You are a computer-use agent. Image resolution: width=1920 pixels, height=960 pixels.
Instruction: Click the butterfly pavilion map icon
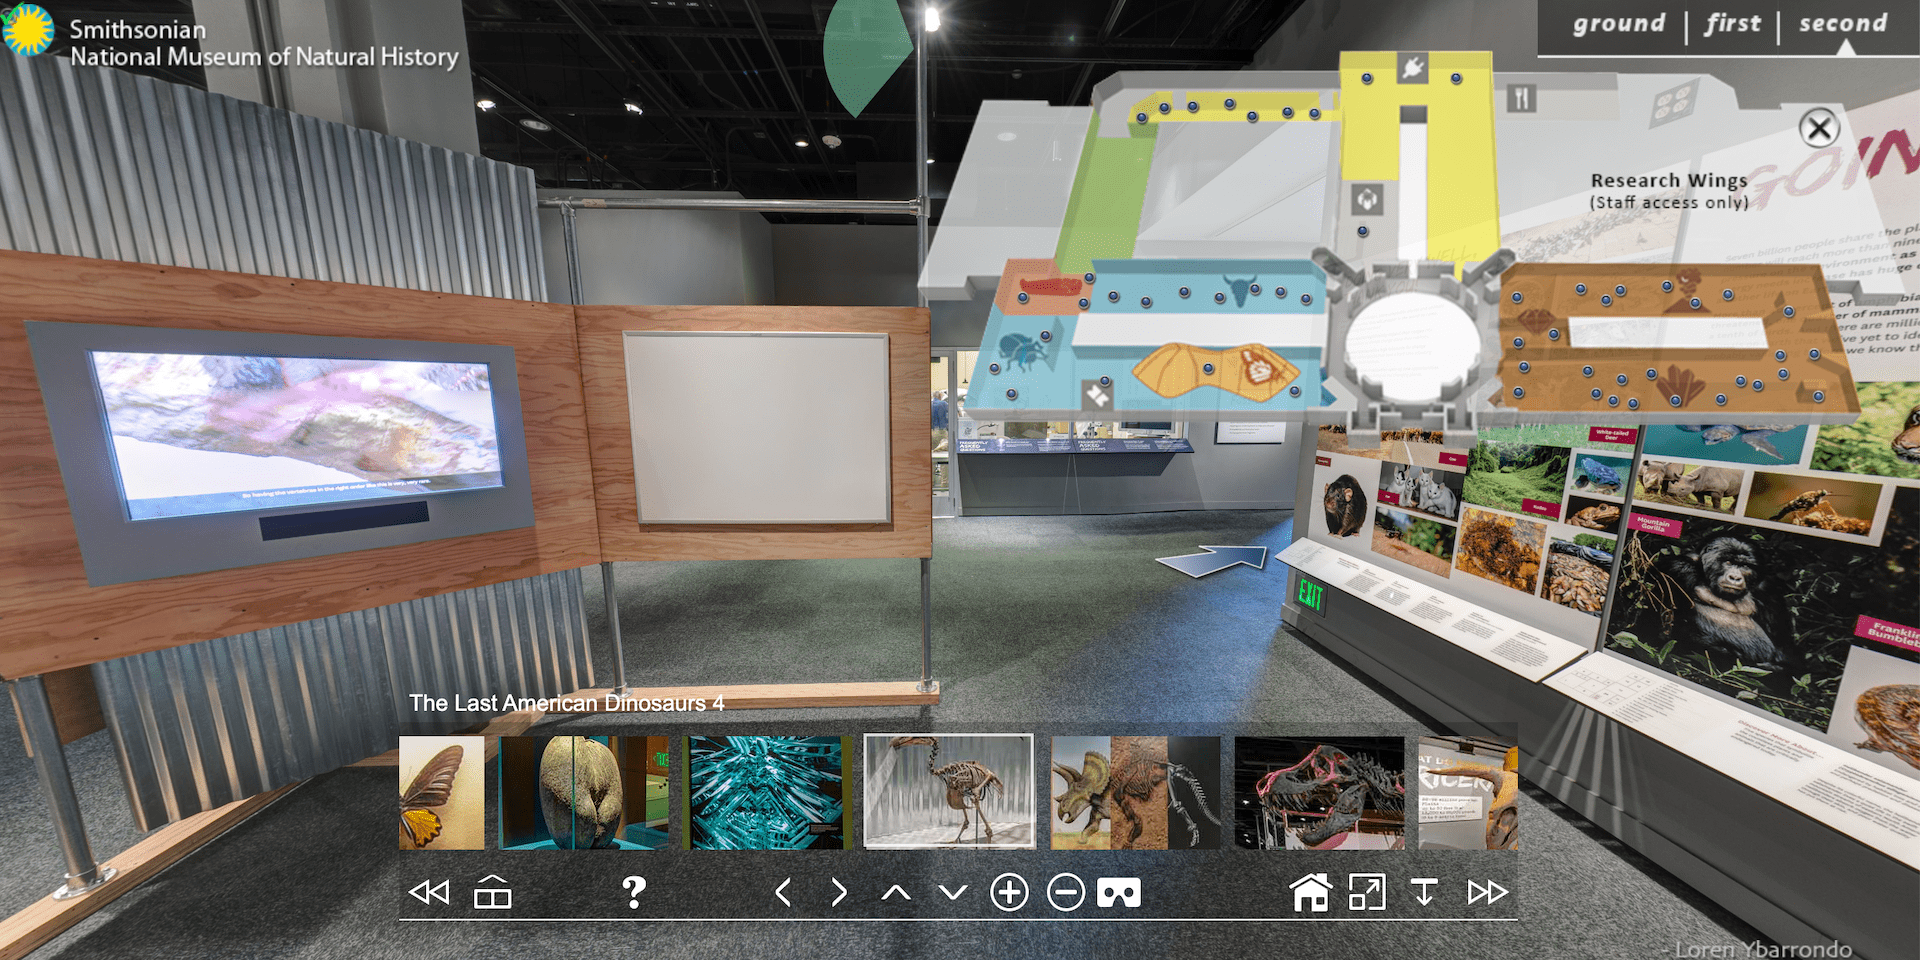coord(1097,394)
